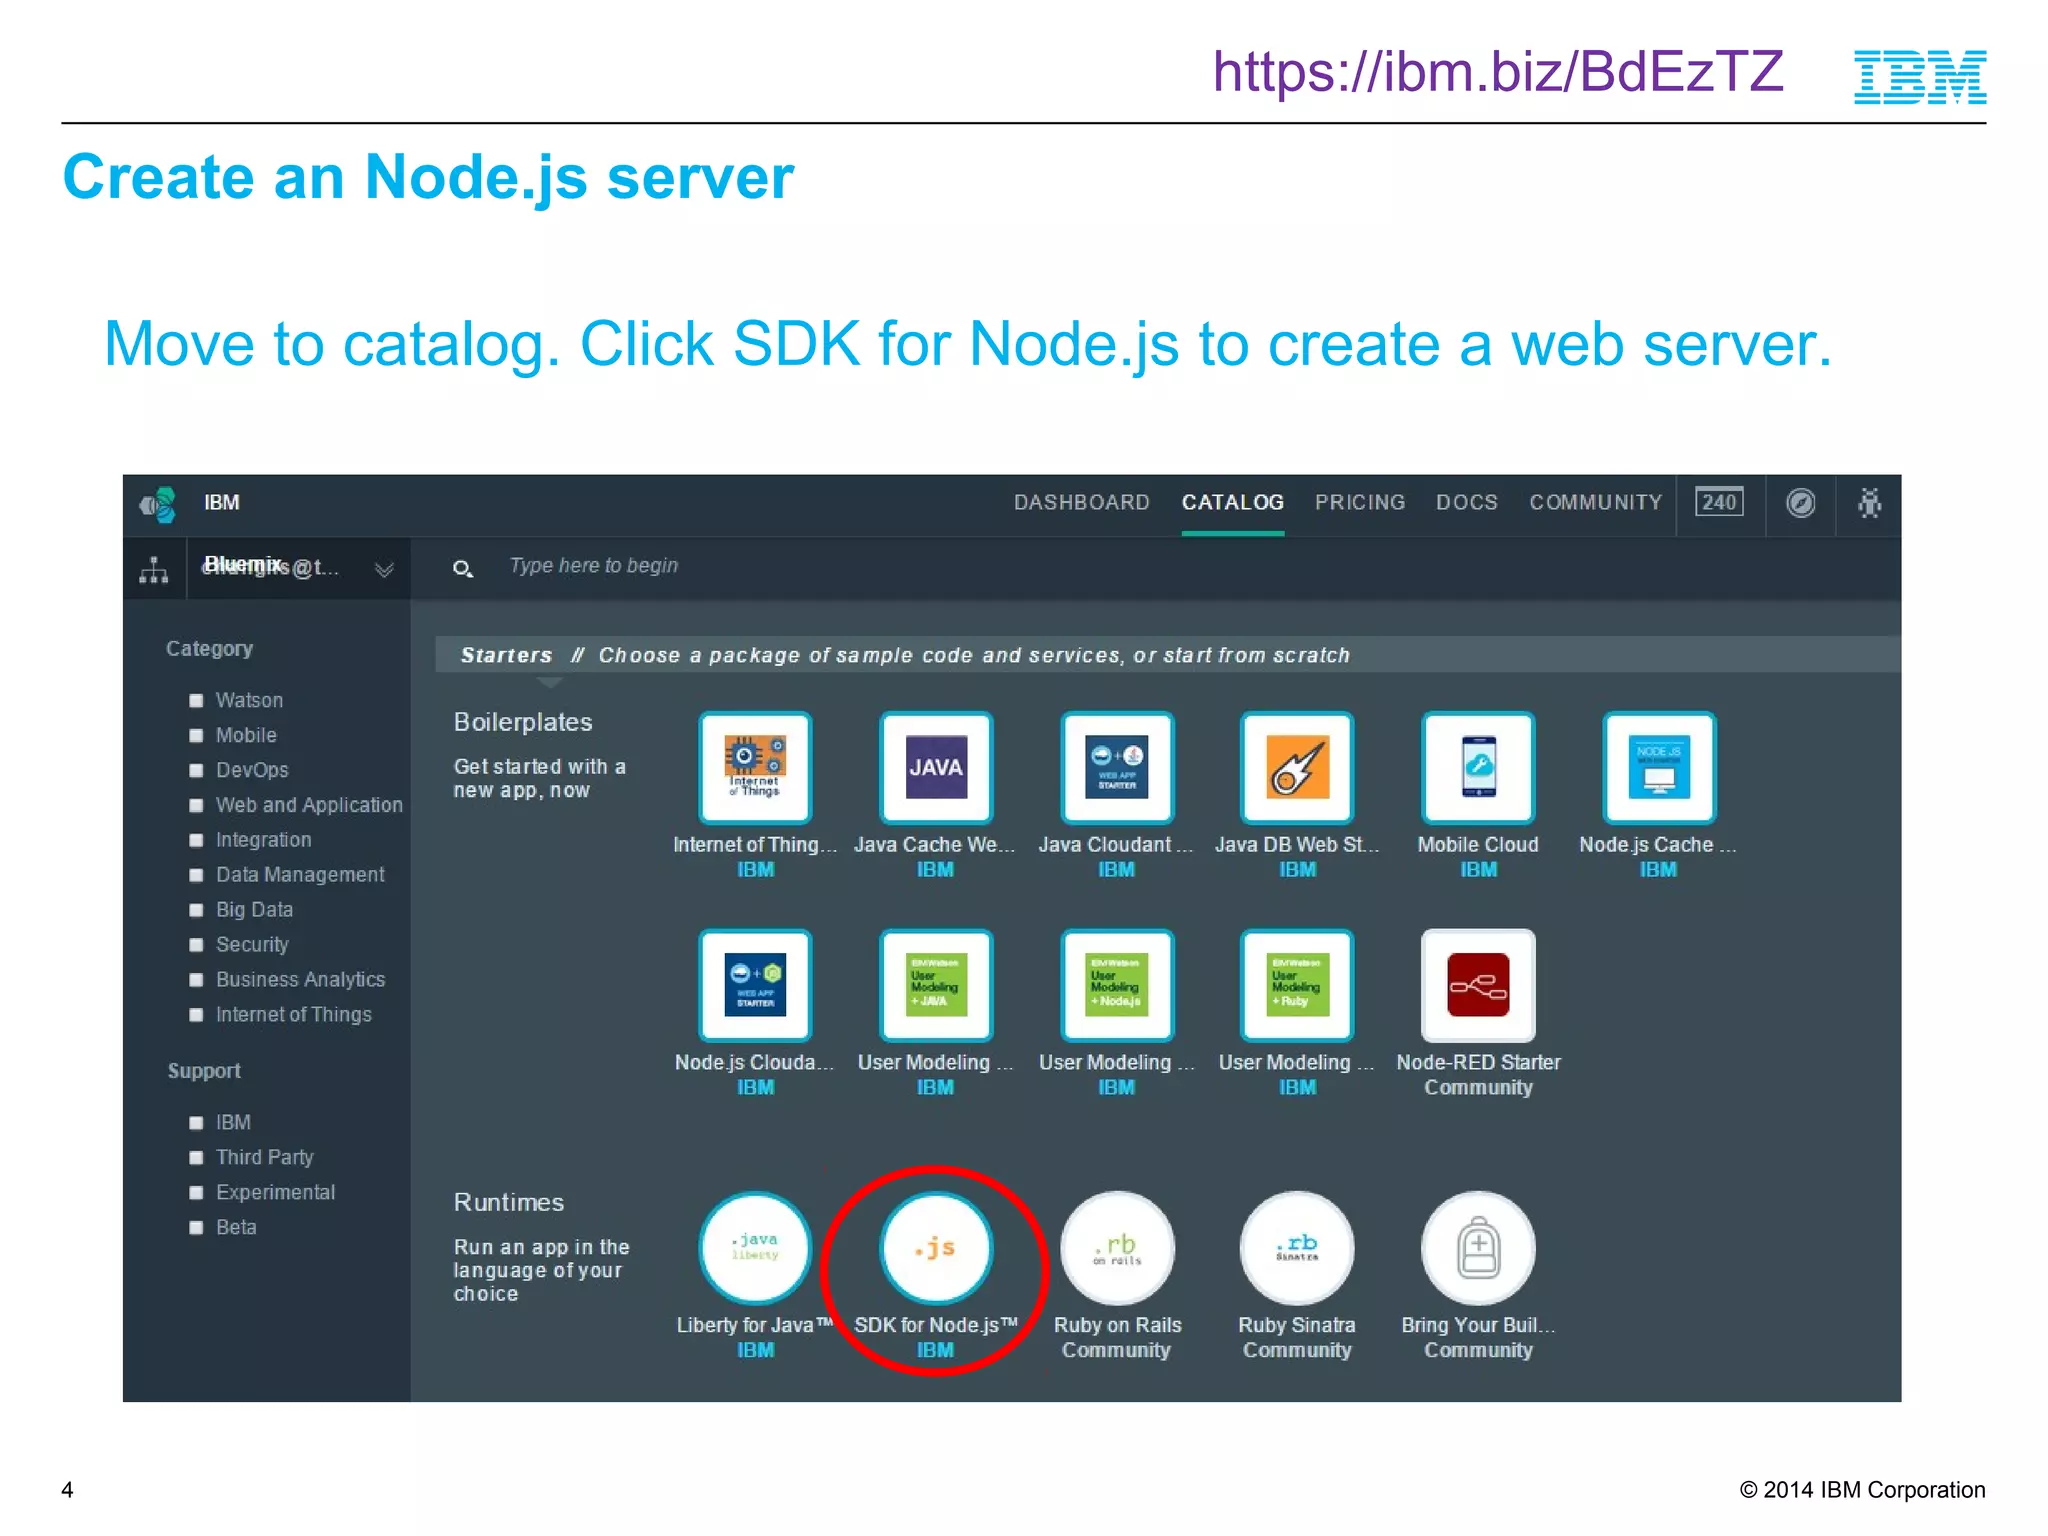The width and height of the screenshot is (2048, 1536).
Task: Select the User Modeling + Ruby icon
Action: 1297,985
